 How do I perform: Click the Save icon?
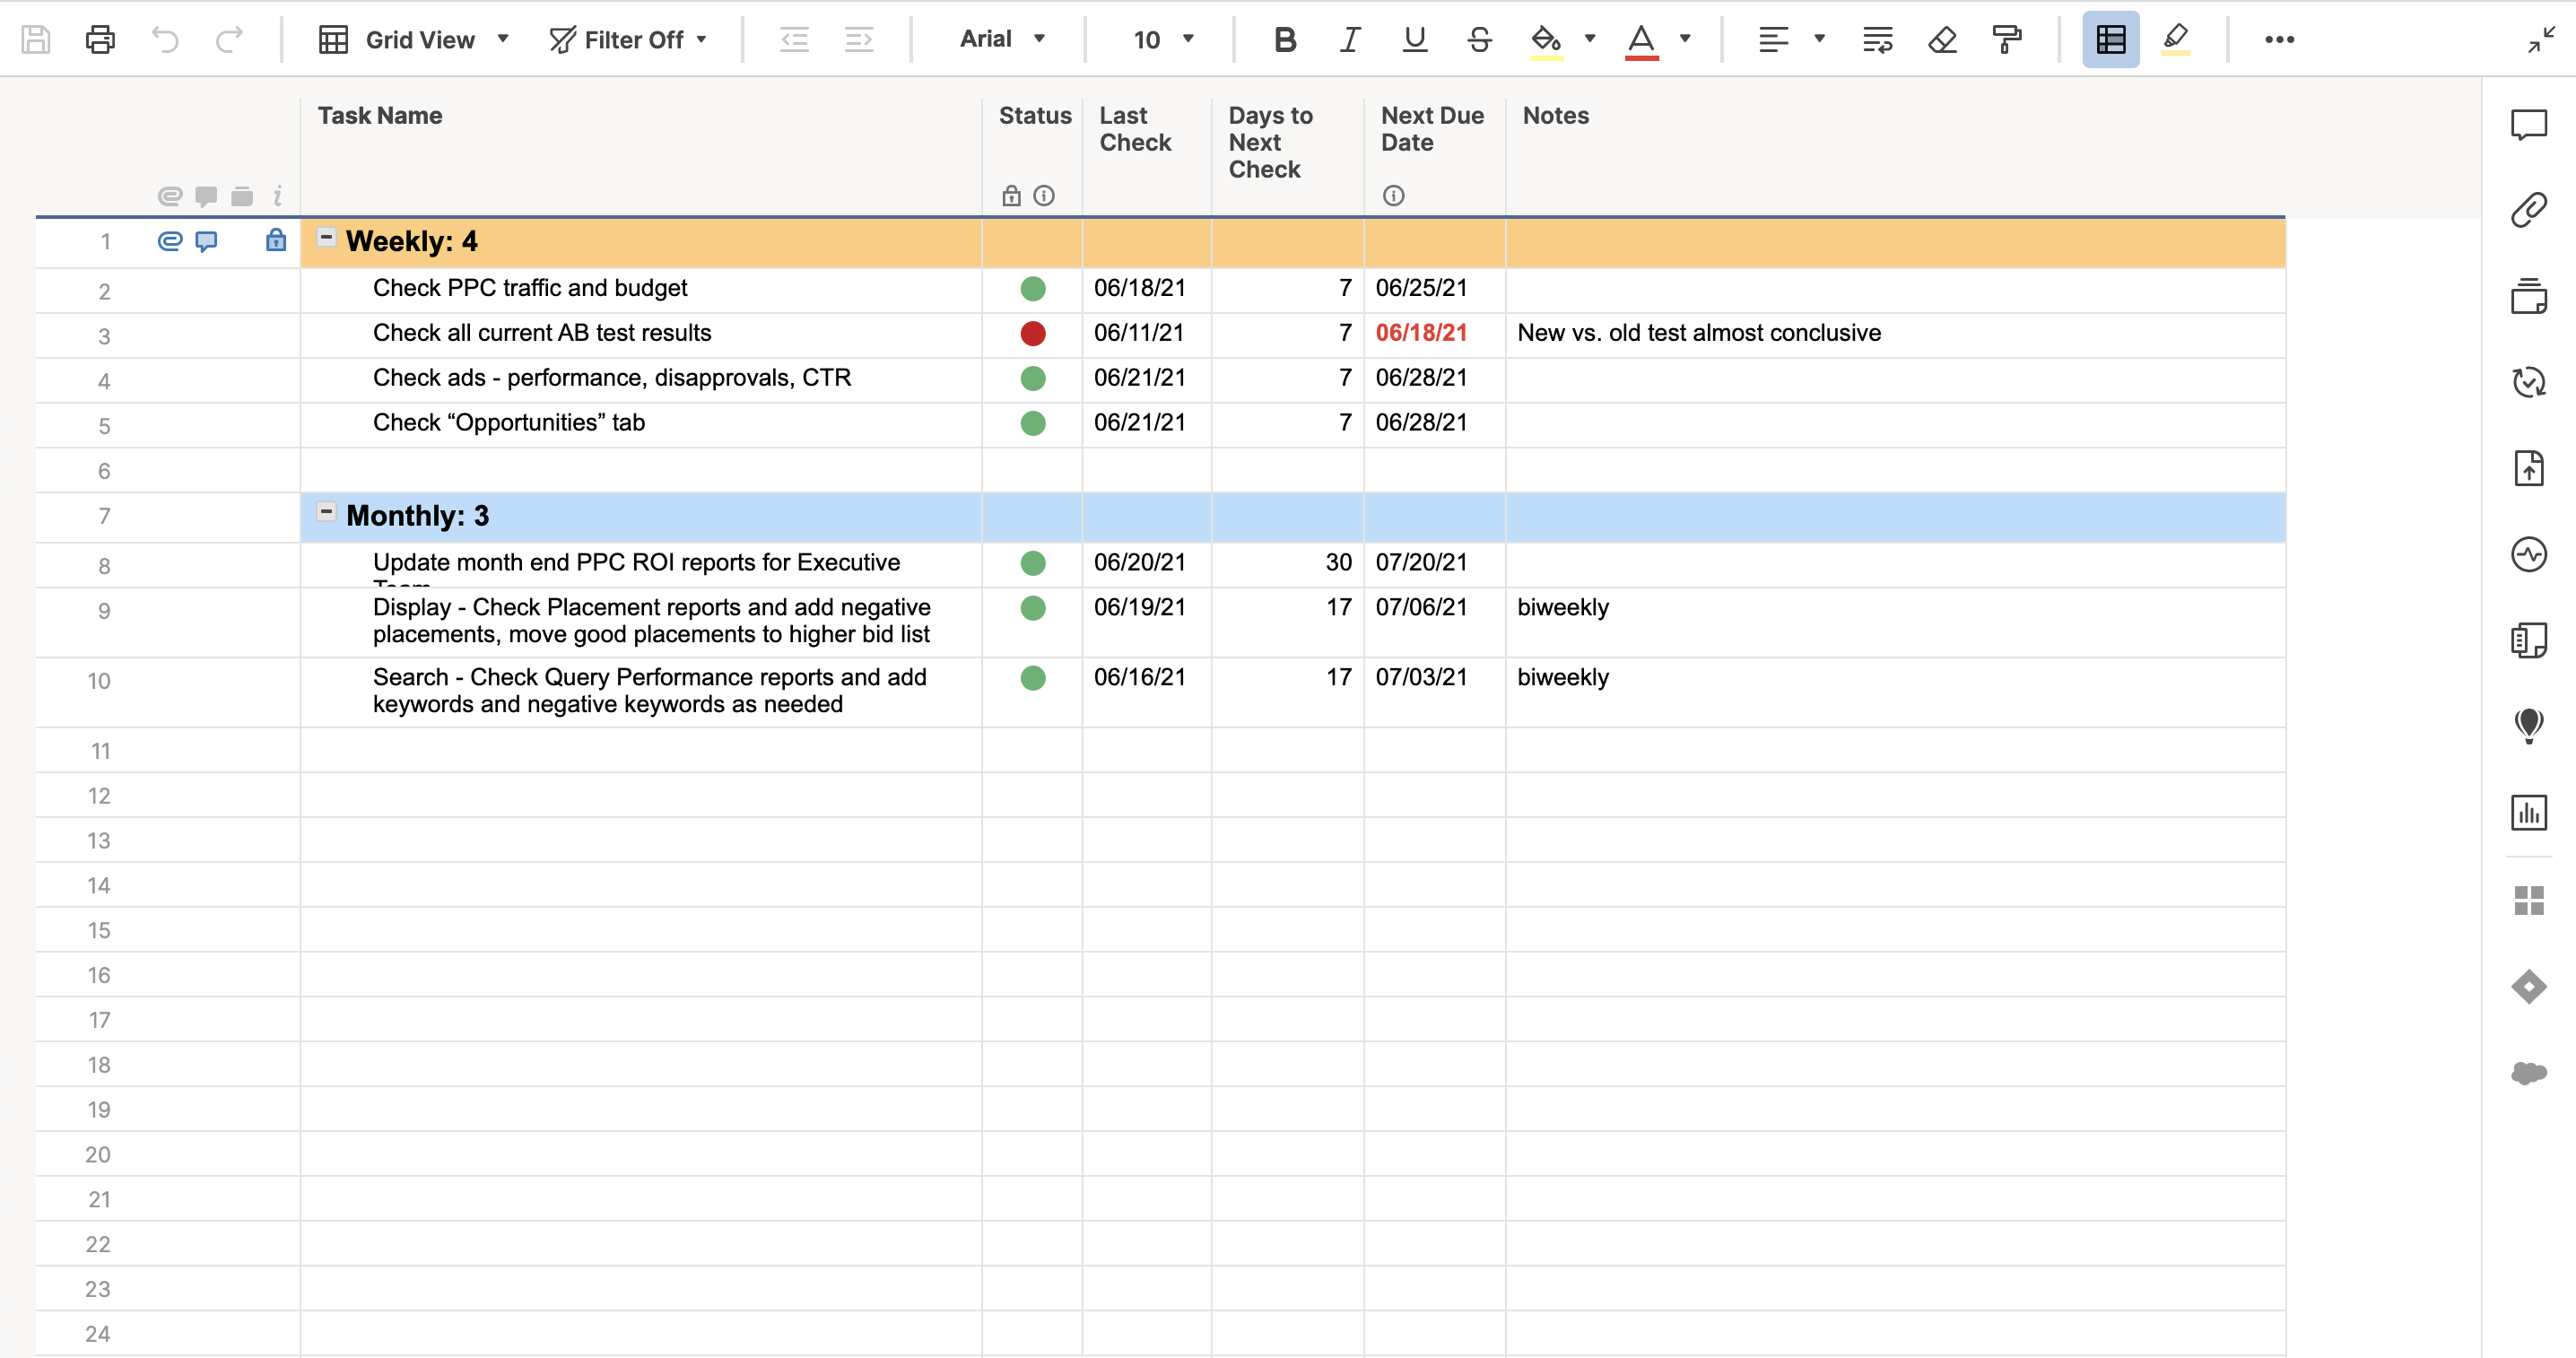(36, 39)
